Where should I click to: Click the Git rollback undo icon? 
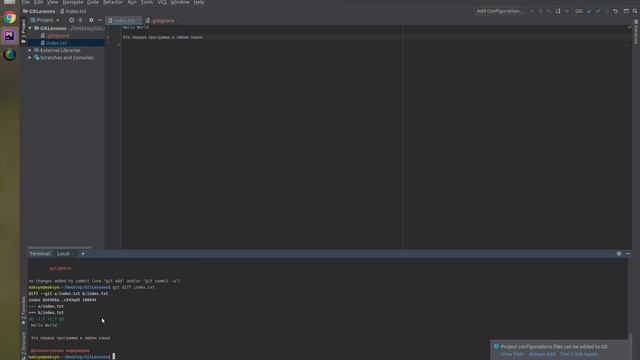[616, 11]
